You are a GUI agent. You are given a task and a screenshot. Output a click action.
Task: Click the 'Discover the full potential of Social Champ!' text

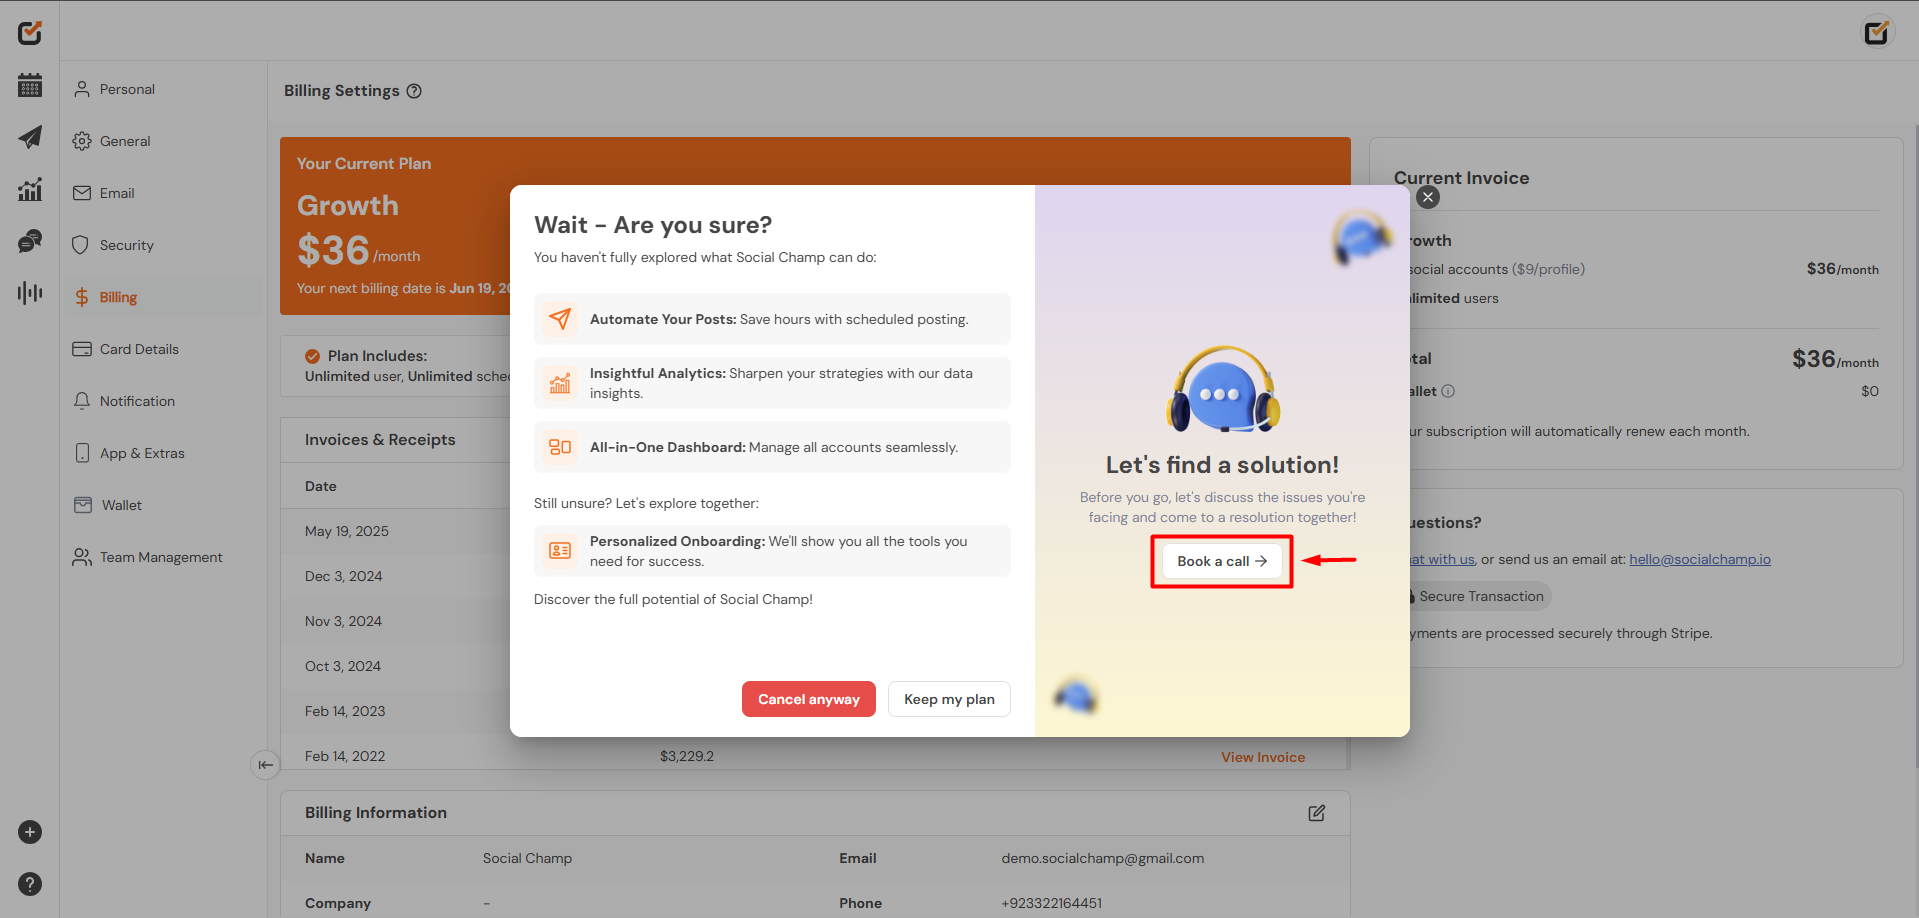(x=673, y=599)
